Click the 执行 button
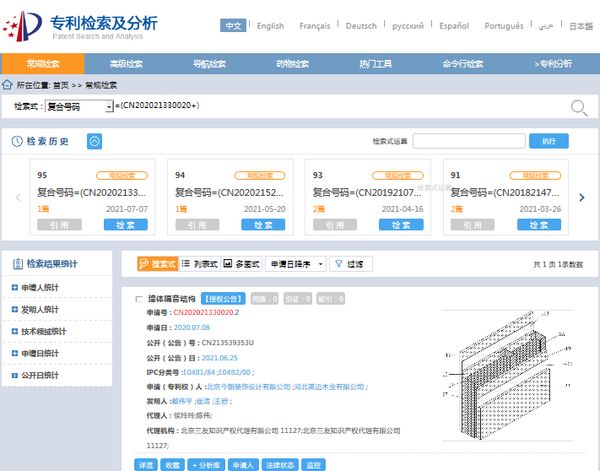This screenshot has width=600, height=471. [x=548, y=141]
